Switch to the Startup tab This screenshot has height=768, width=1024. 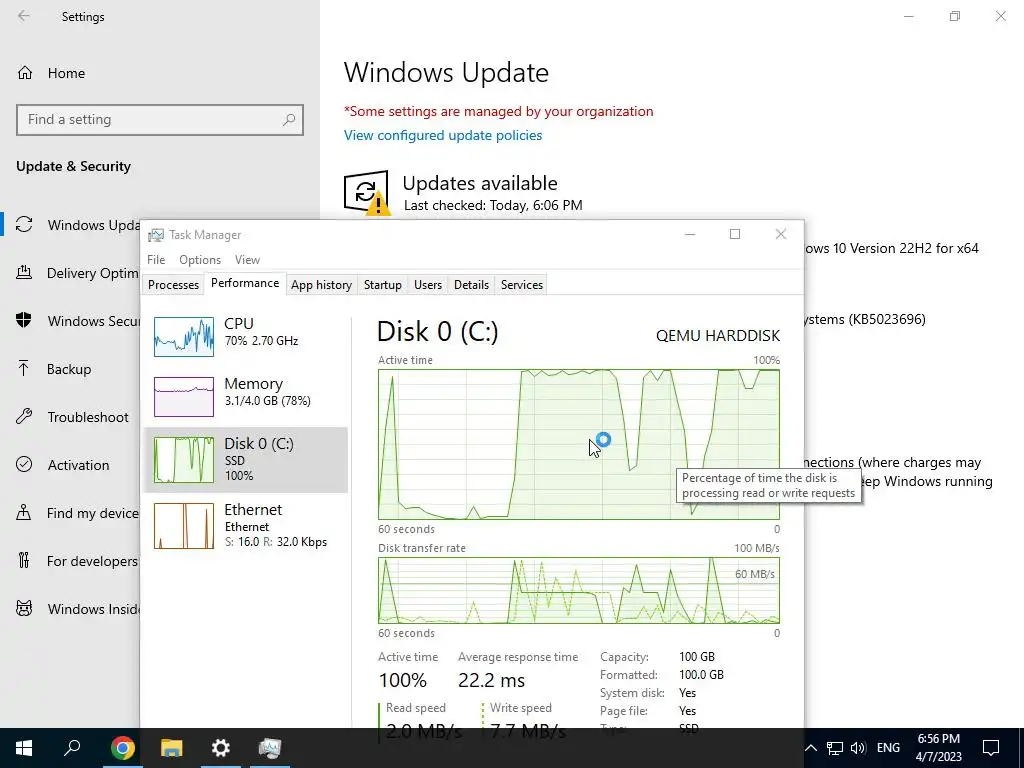tap(383, 285)
